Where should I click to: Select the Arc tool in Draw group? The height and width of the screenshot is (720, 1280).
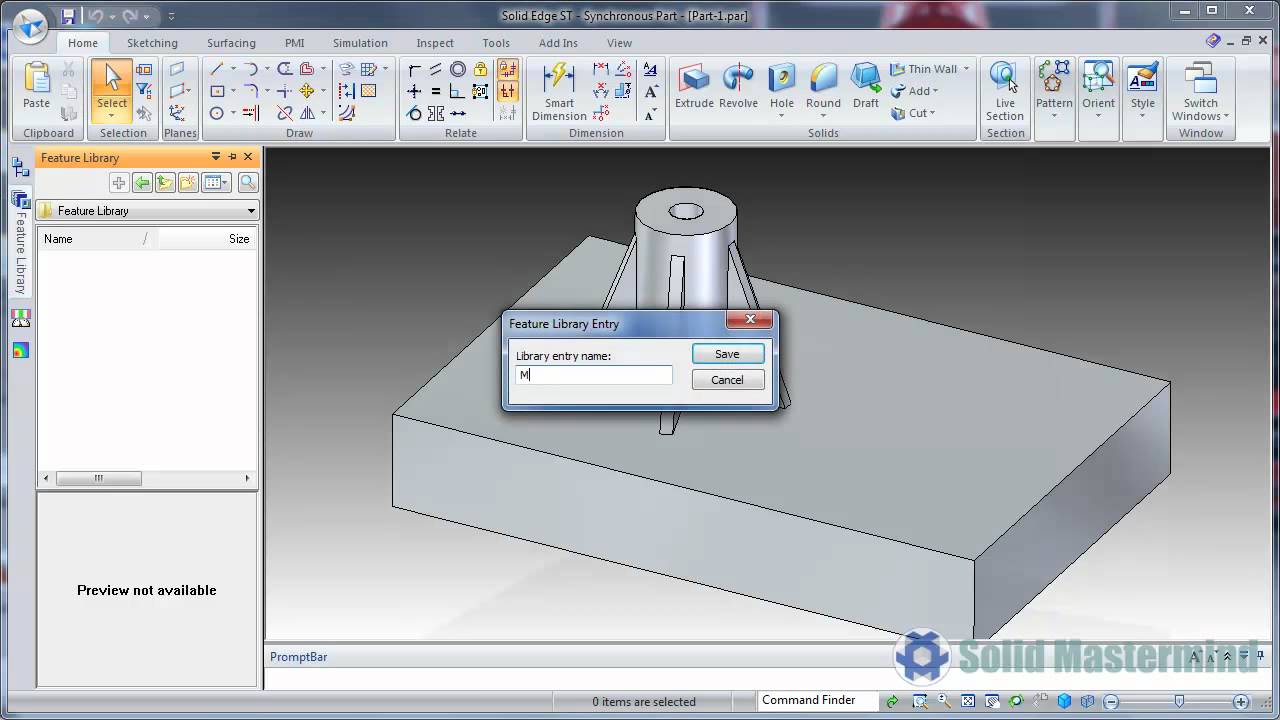[x=251, y=69]
